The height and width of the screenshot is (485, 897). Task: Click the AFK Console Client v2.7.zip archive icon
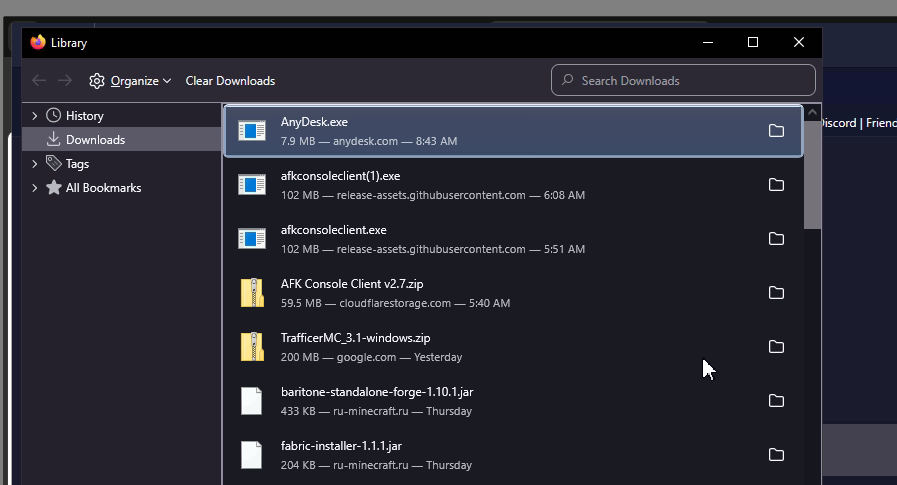coord(252,293)
